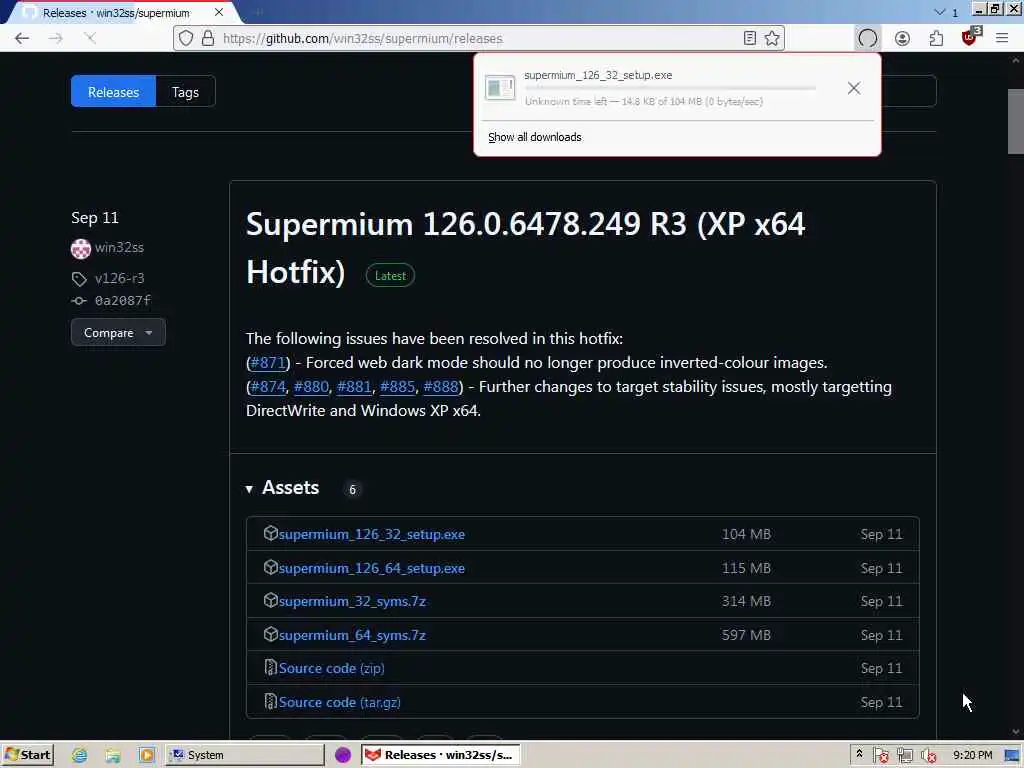Download supermium_126_32_setup.exe asset
This screenshot has width=1024, height=768.
372,534
